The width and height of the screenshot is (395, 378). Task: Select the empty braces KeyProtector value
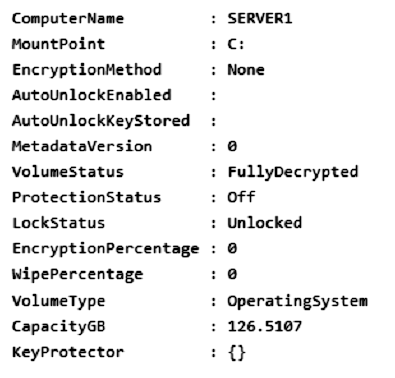pyautogui.click(x=237, y=353)
